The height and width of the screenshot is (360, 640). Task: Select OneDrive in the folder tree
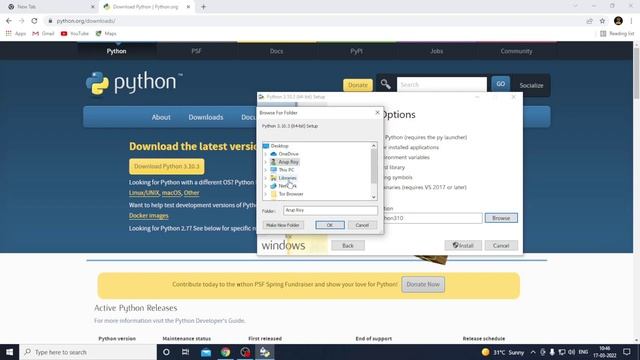[288, 154]
